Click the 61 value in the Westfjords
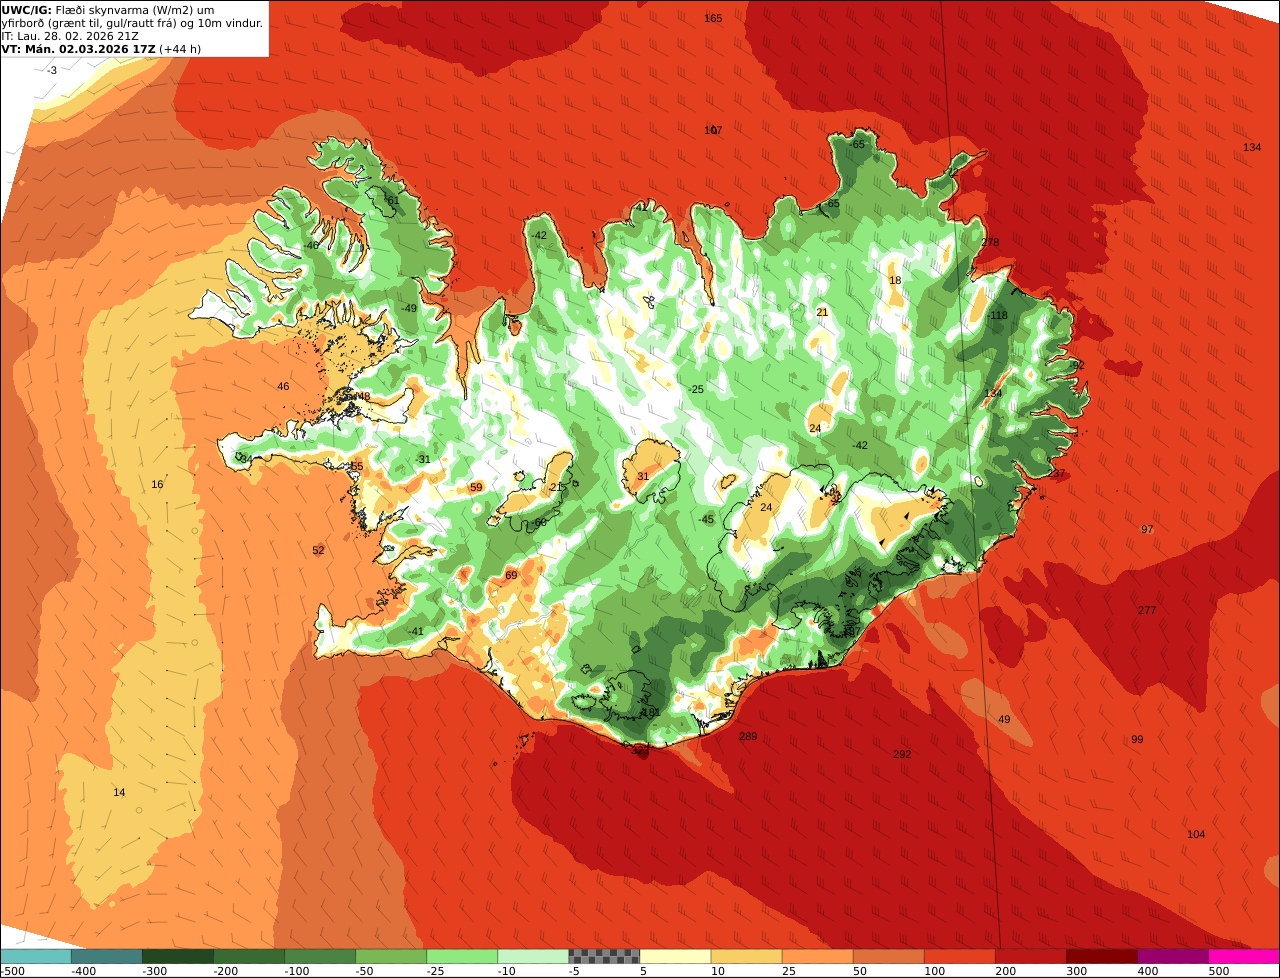 click(393, 200)
